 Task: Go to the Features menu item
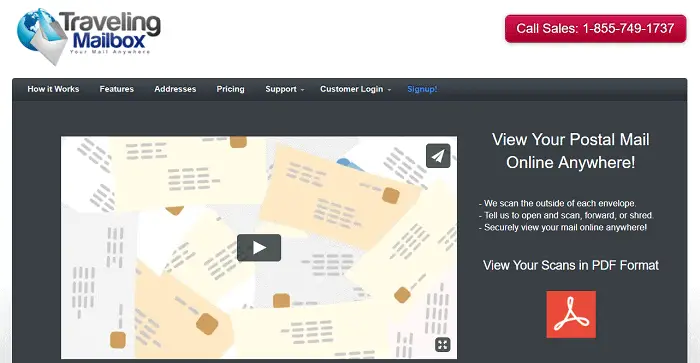(117, 89)
